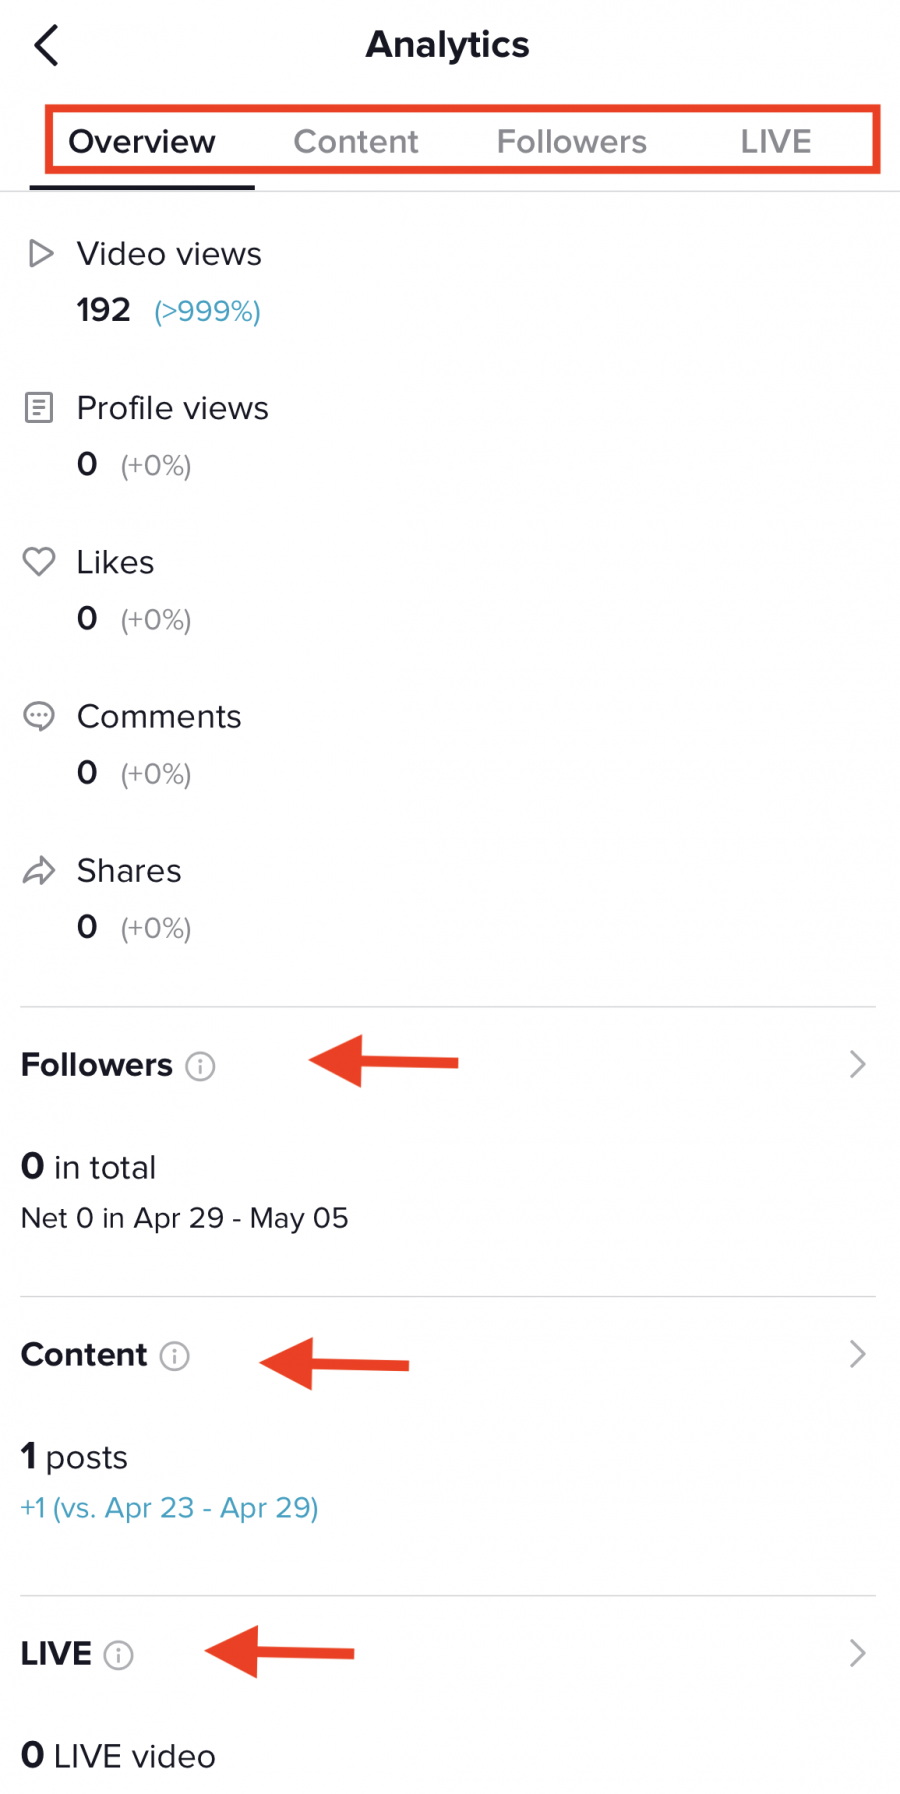This screenshot has height=1794, width=900.
Task: Open the Content info tooltip icon
Action: pyautogui.click(x=176, y=1356)
